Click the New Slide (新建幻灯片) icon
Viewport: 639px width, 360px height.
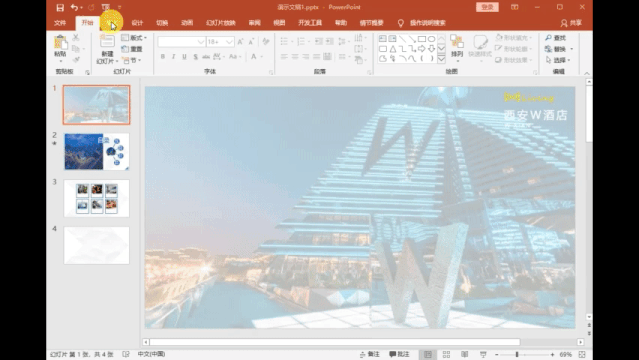(x=107, y=42)
